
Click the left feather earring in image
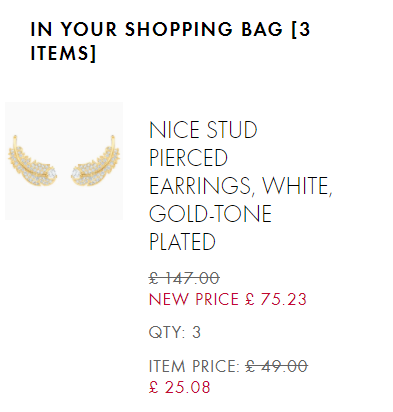[x=32, y=160]
